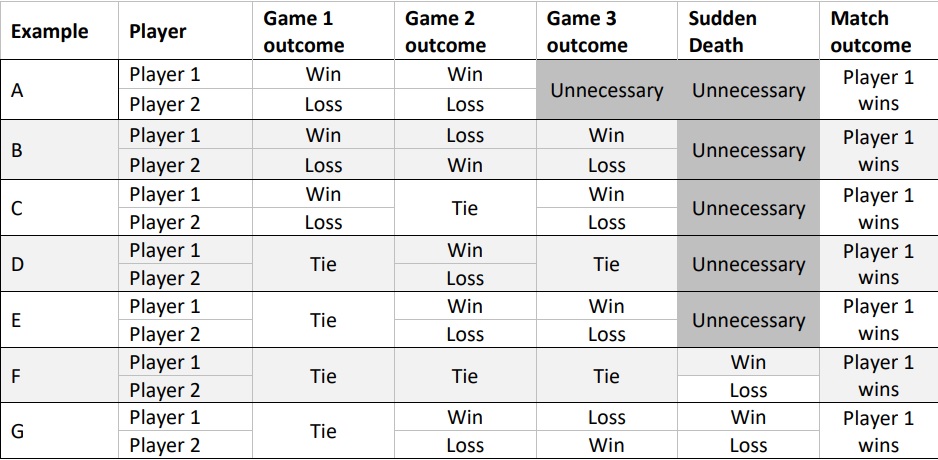The image size is (938, 460).
Task: Click the "Game 3 outcome" header
Action: (x=587, y=32)
